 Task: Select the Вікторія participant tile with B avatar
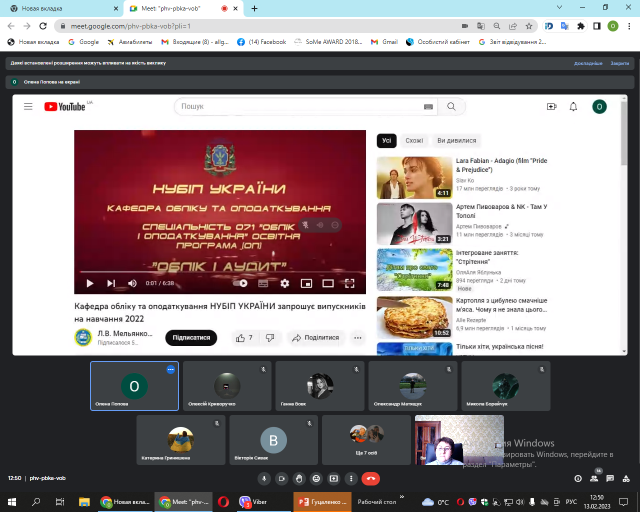click(x=273, y=440)
